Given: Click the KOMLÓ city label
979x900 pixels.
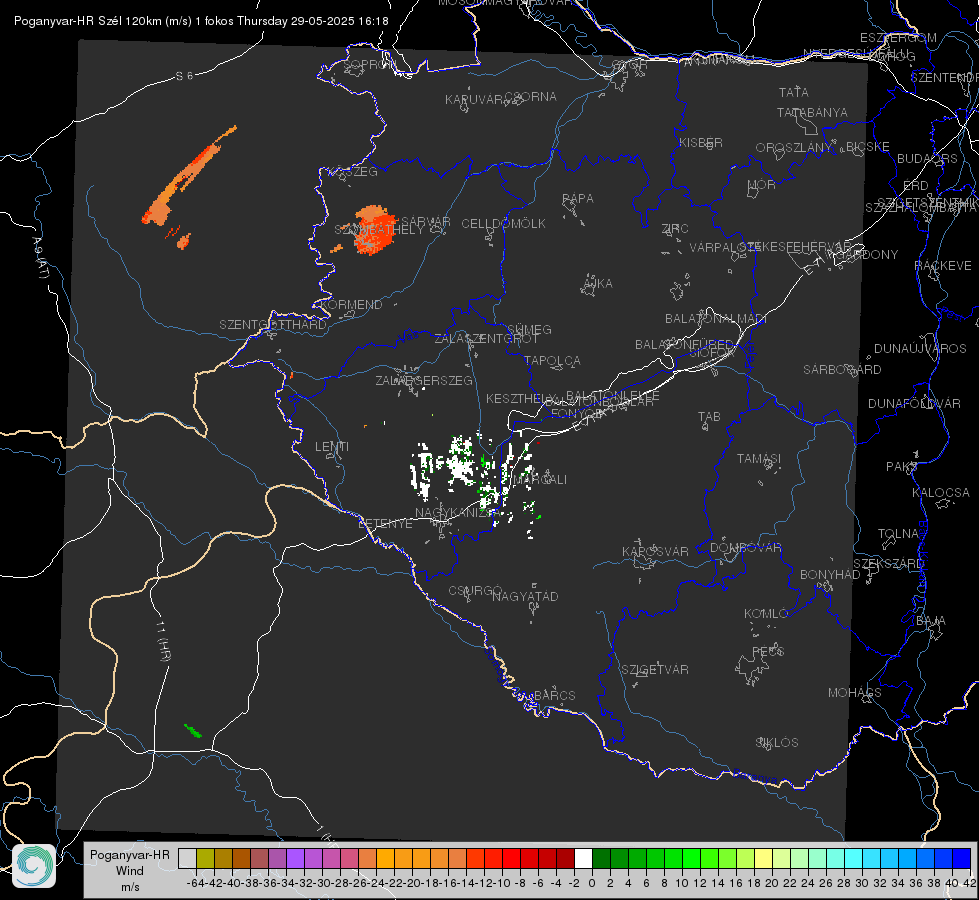Looking at the screenshot, I should coord(766,614).
